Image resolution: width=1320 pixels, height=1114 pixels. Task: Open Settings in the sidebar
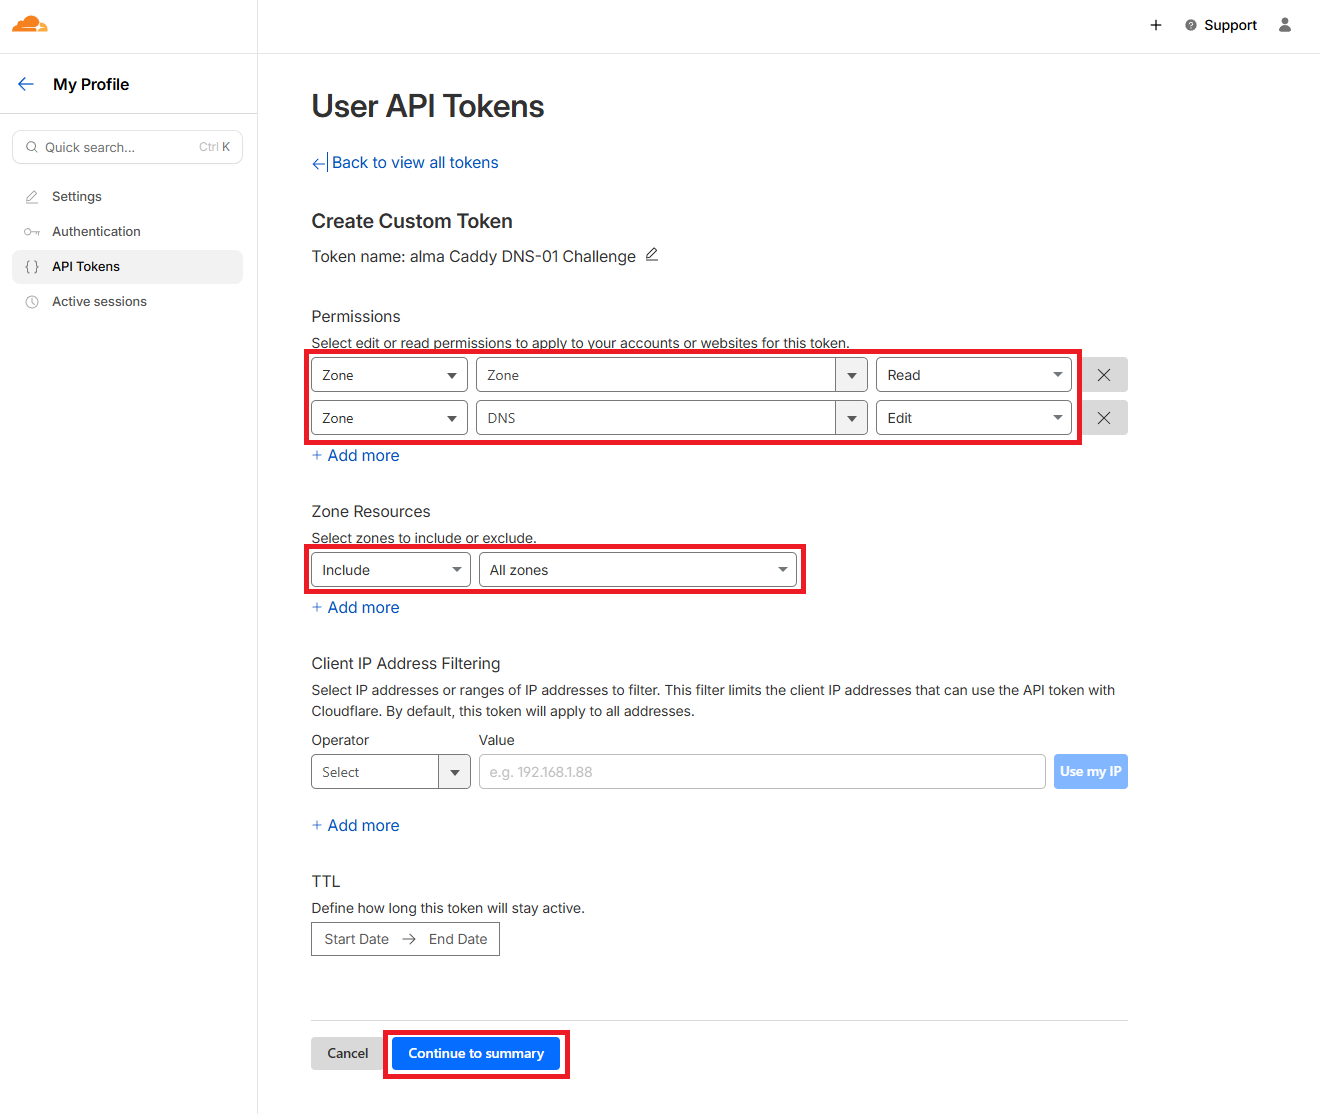coord(77,197)
